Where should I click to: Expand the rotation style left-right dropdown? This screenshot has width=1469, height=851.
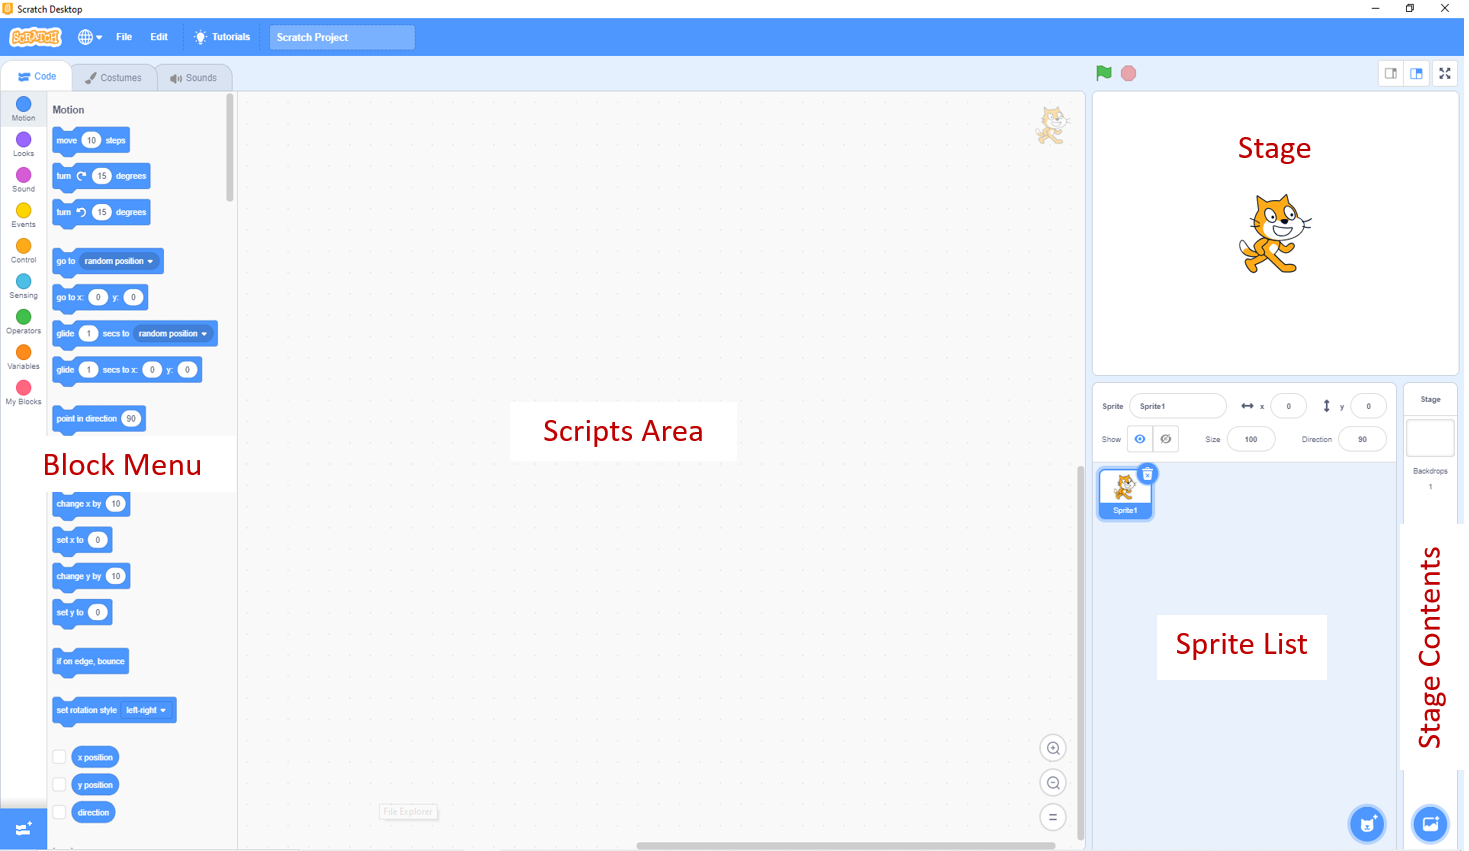[x=146, y=710]
